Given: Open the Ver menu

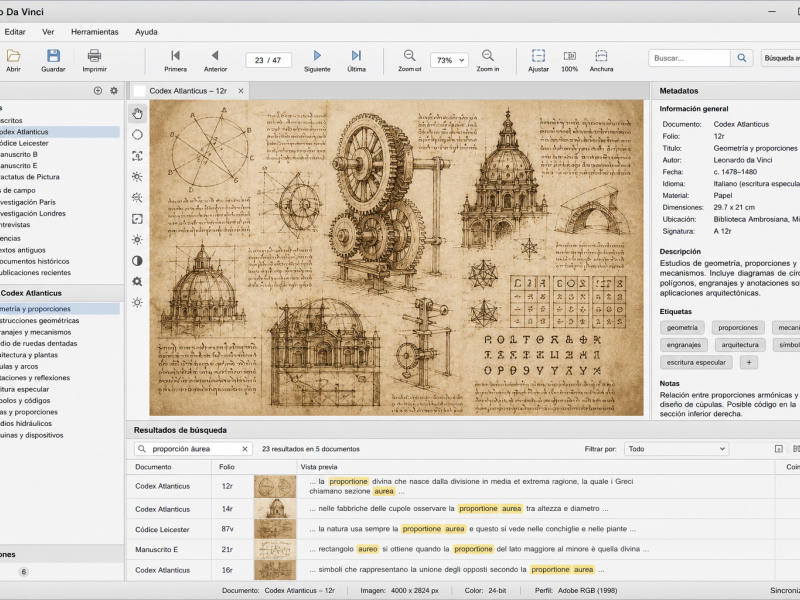Looking at the screenshot, I should tap(48, 32).
